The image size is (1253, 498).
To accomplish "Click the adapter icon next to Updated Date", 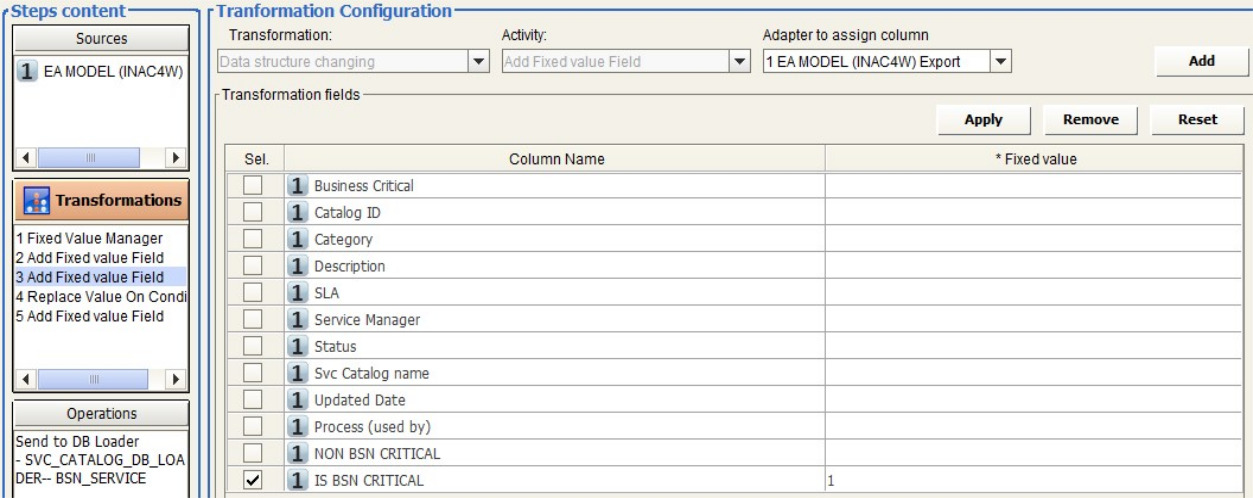I will point(297,400).
